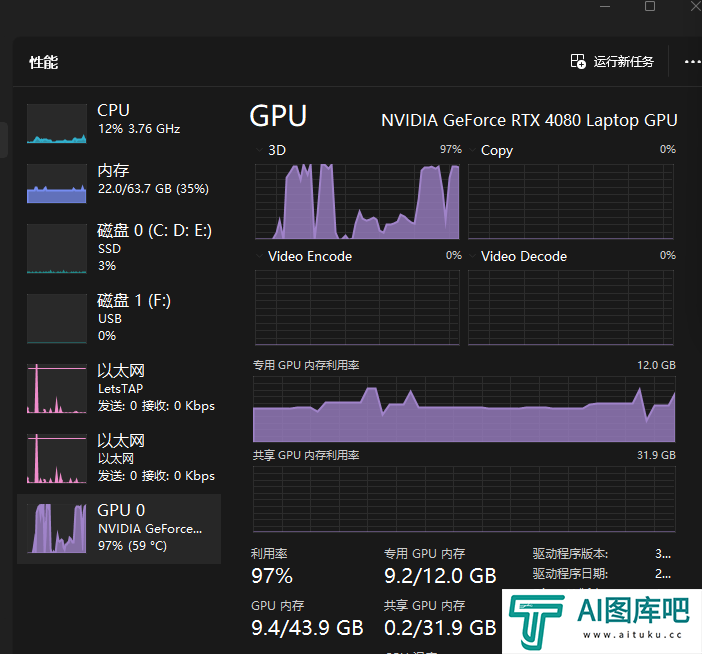Image resolution: width=702 pixels, height=654 pixels.
Task: Select the memory 内存 usage thumbnail graph
Action: (x=57, y=184)
